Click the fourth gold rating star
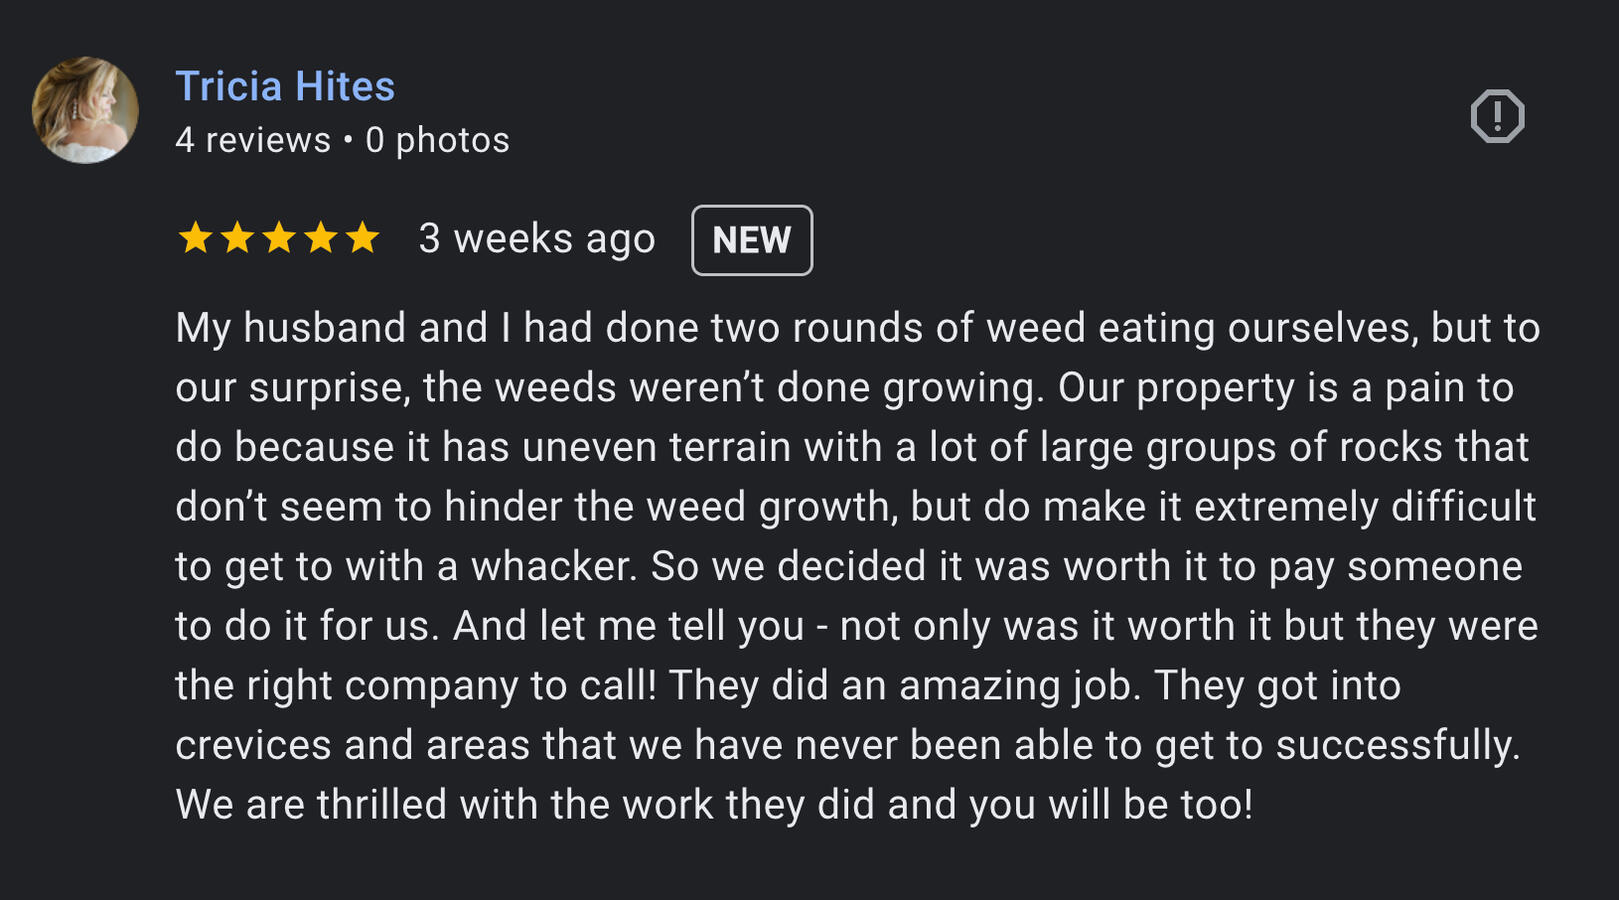 point(321,239)
